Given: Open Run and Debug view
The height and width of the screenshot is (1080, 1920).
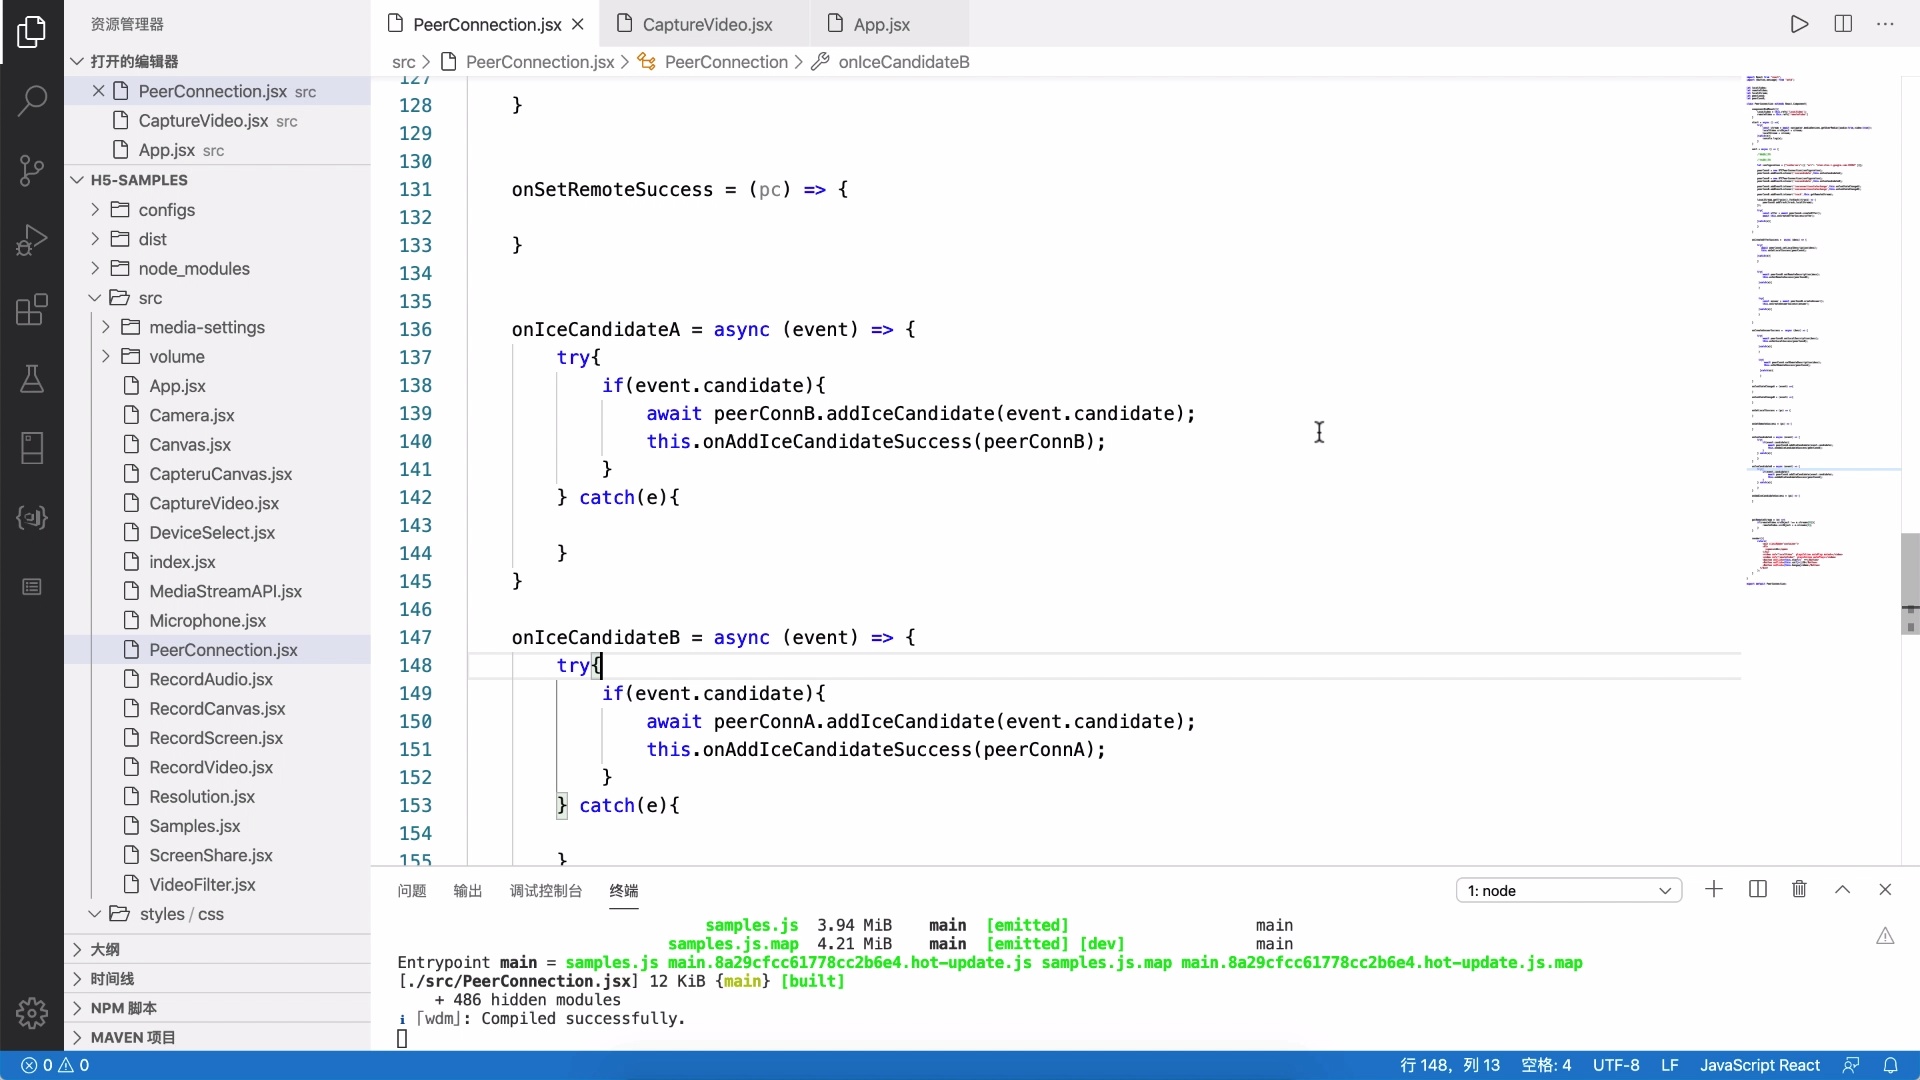Looking at the screenshot, I should [x=32, y=240].
